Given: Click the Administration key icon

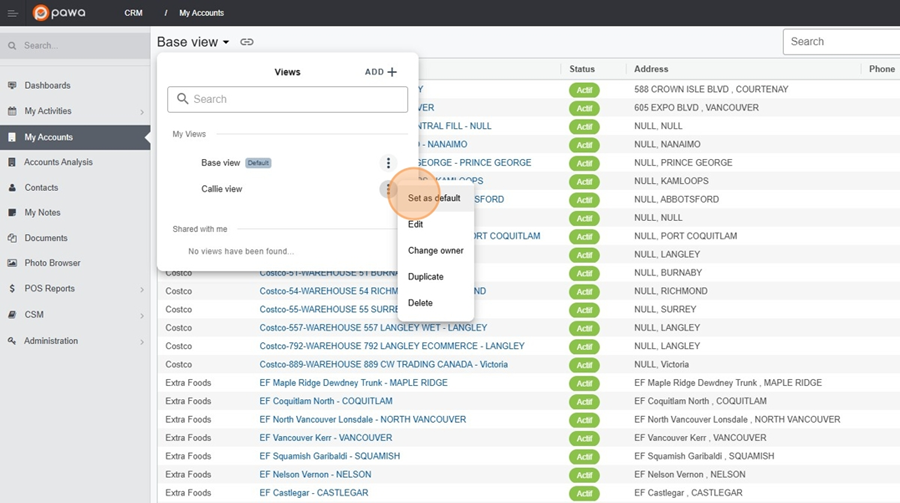Looking at the screenshot, I should click(x=12, y=341).
